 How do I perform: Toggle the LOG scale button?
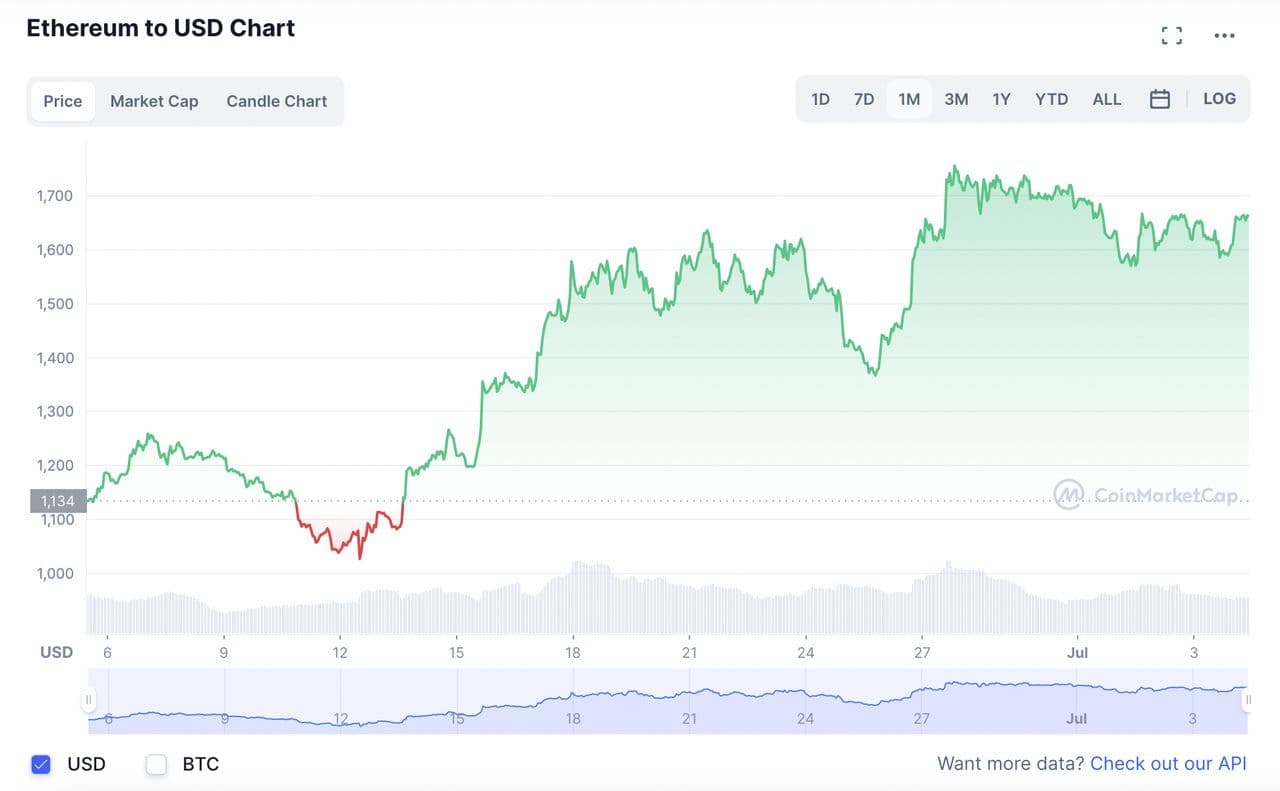pos(1219,99)
